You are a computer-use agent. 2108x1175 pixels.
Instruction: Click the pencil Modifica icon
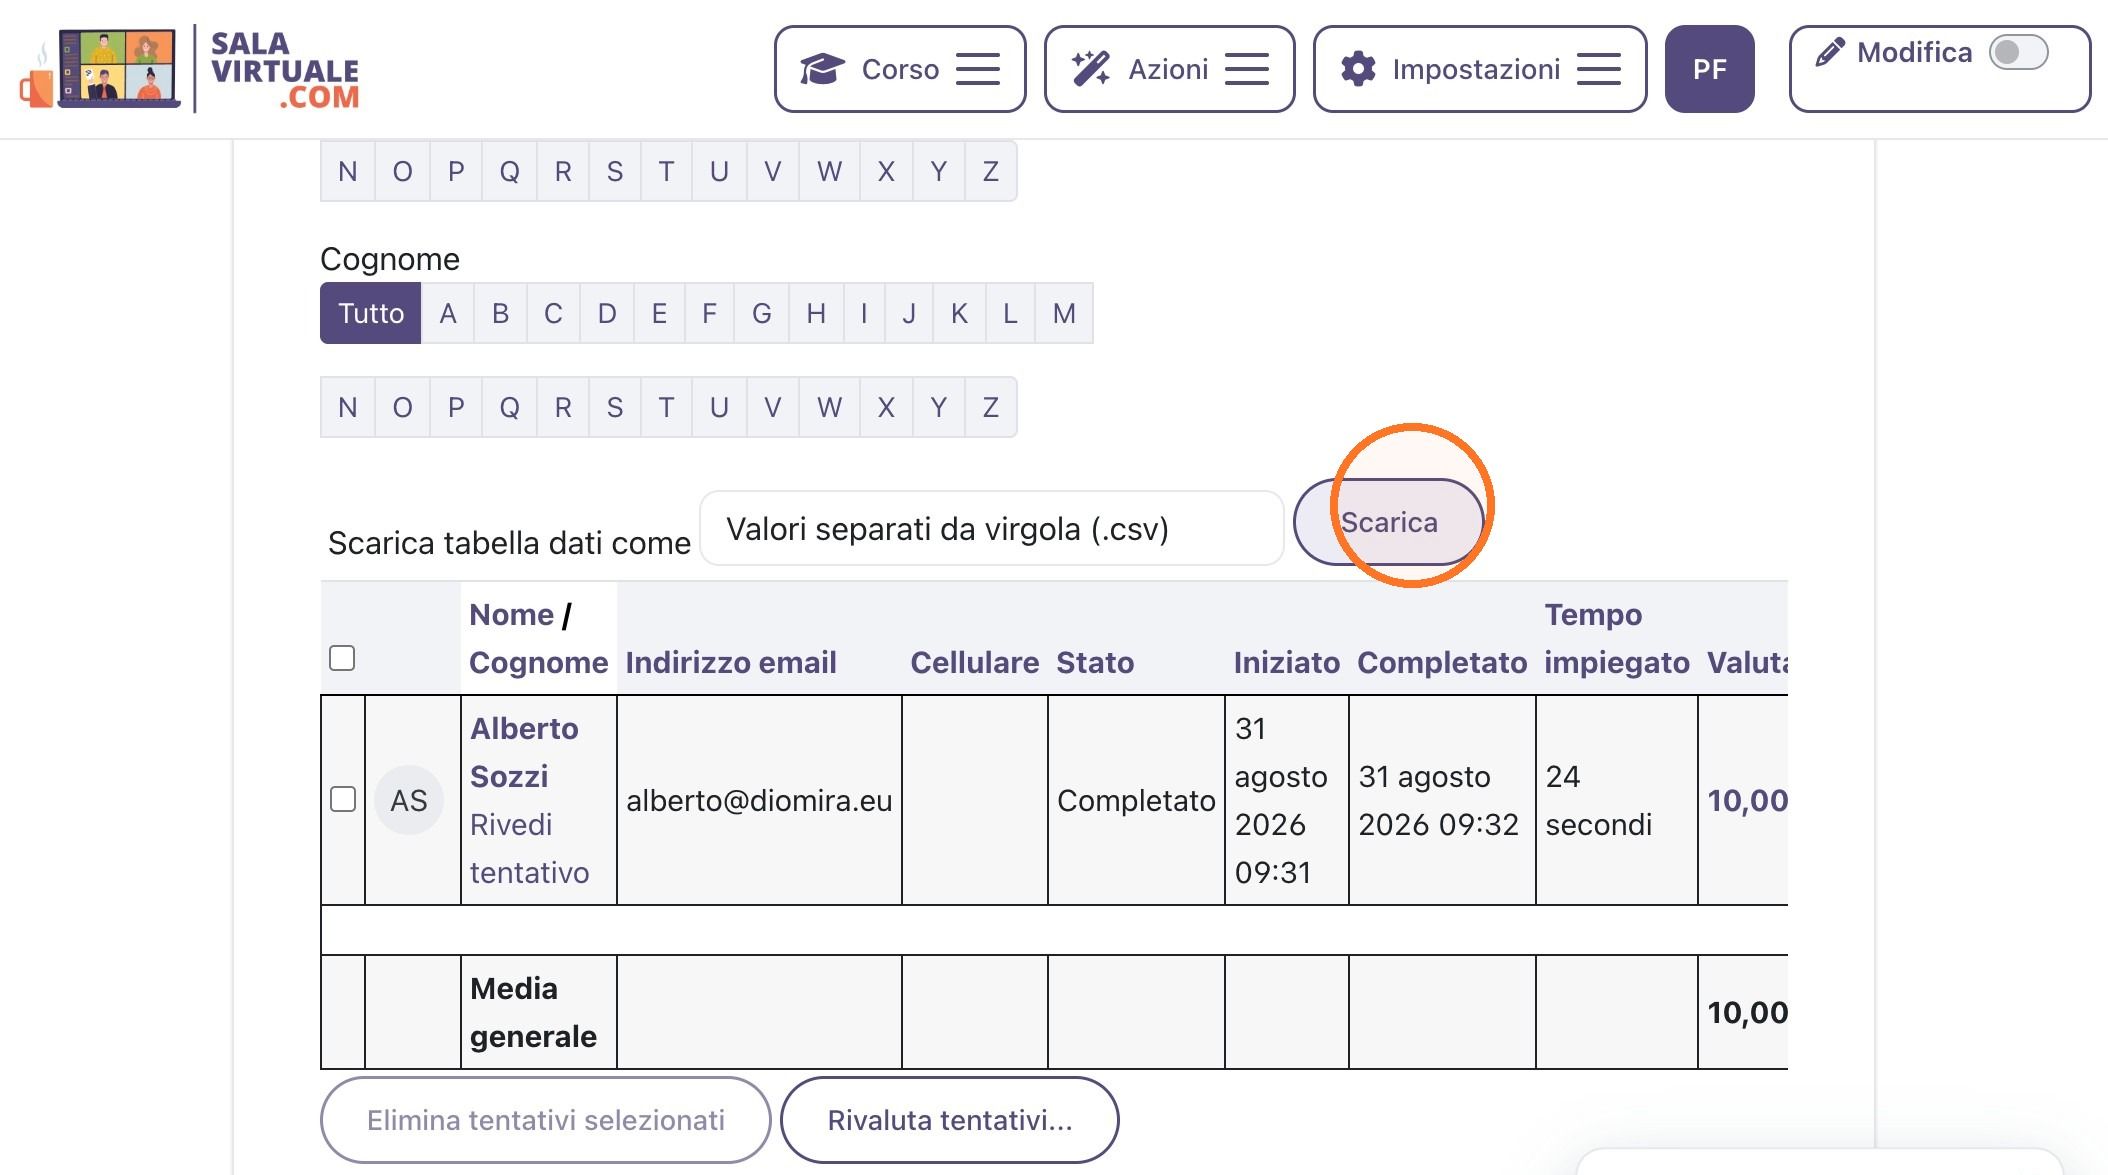click(1829, 52)
